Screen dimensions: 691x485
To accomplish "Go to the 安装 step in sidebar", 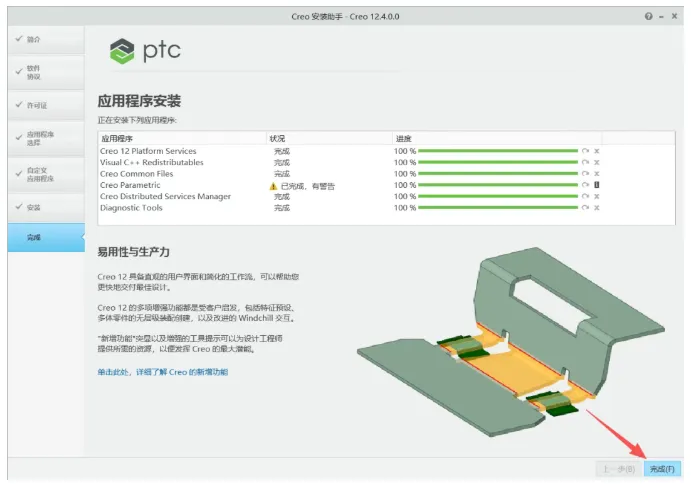I will (x=46, y=207).
